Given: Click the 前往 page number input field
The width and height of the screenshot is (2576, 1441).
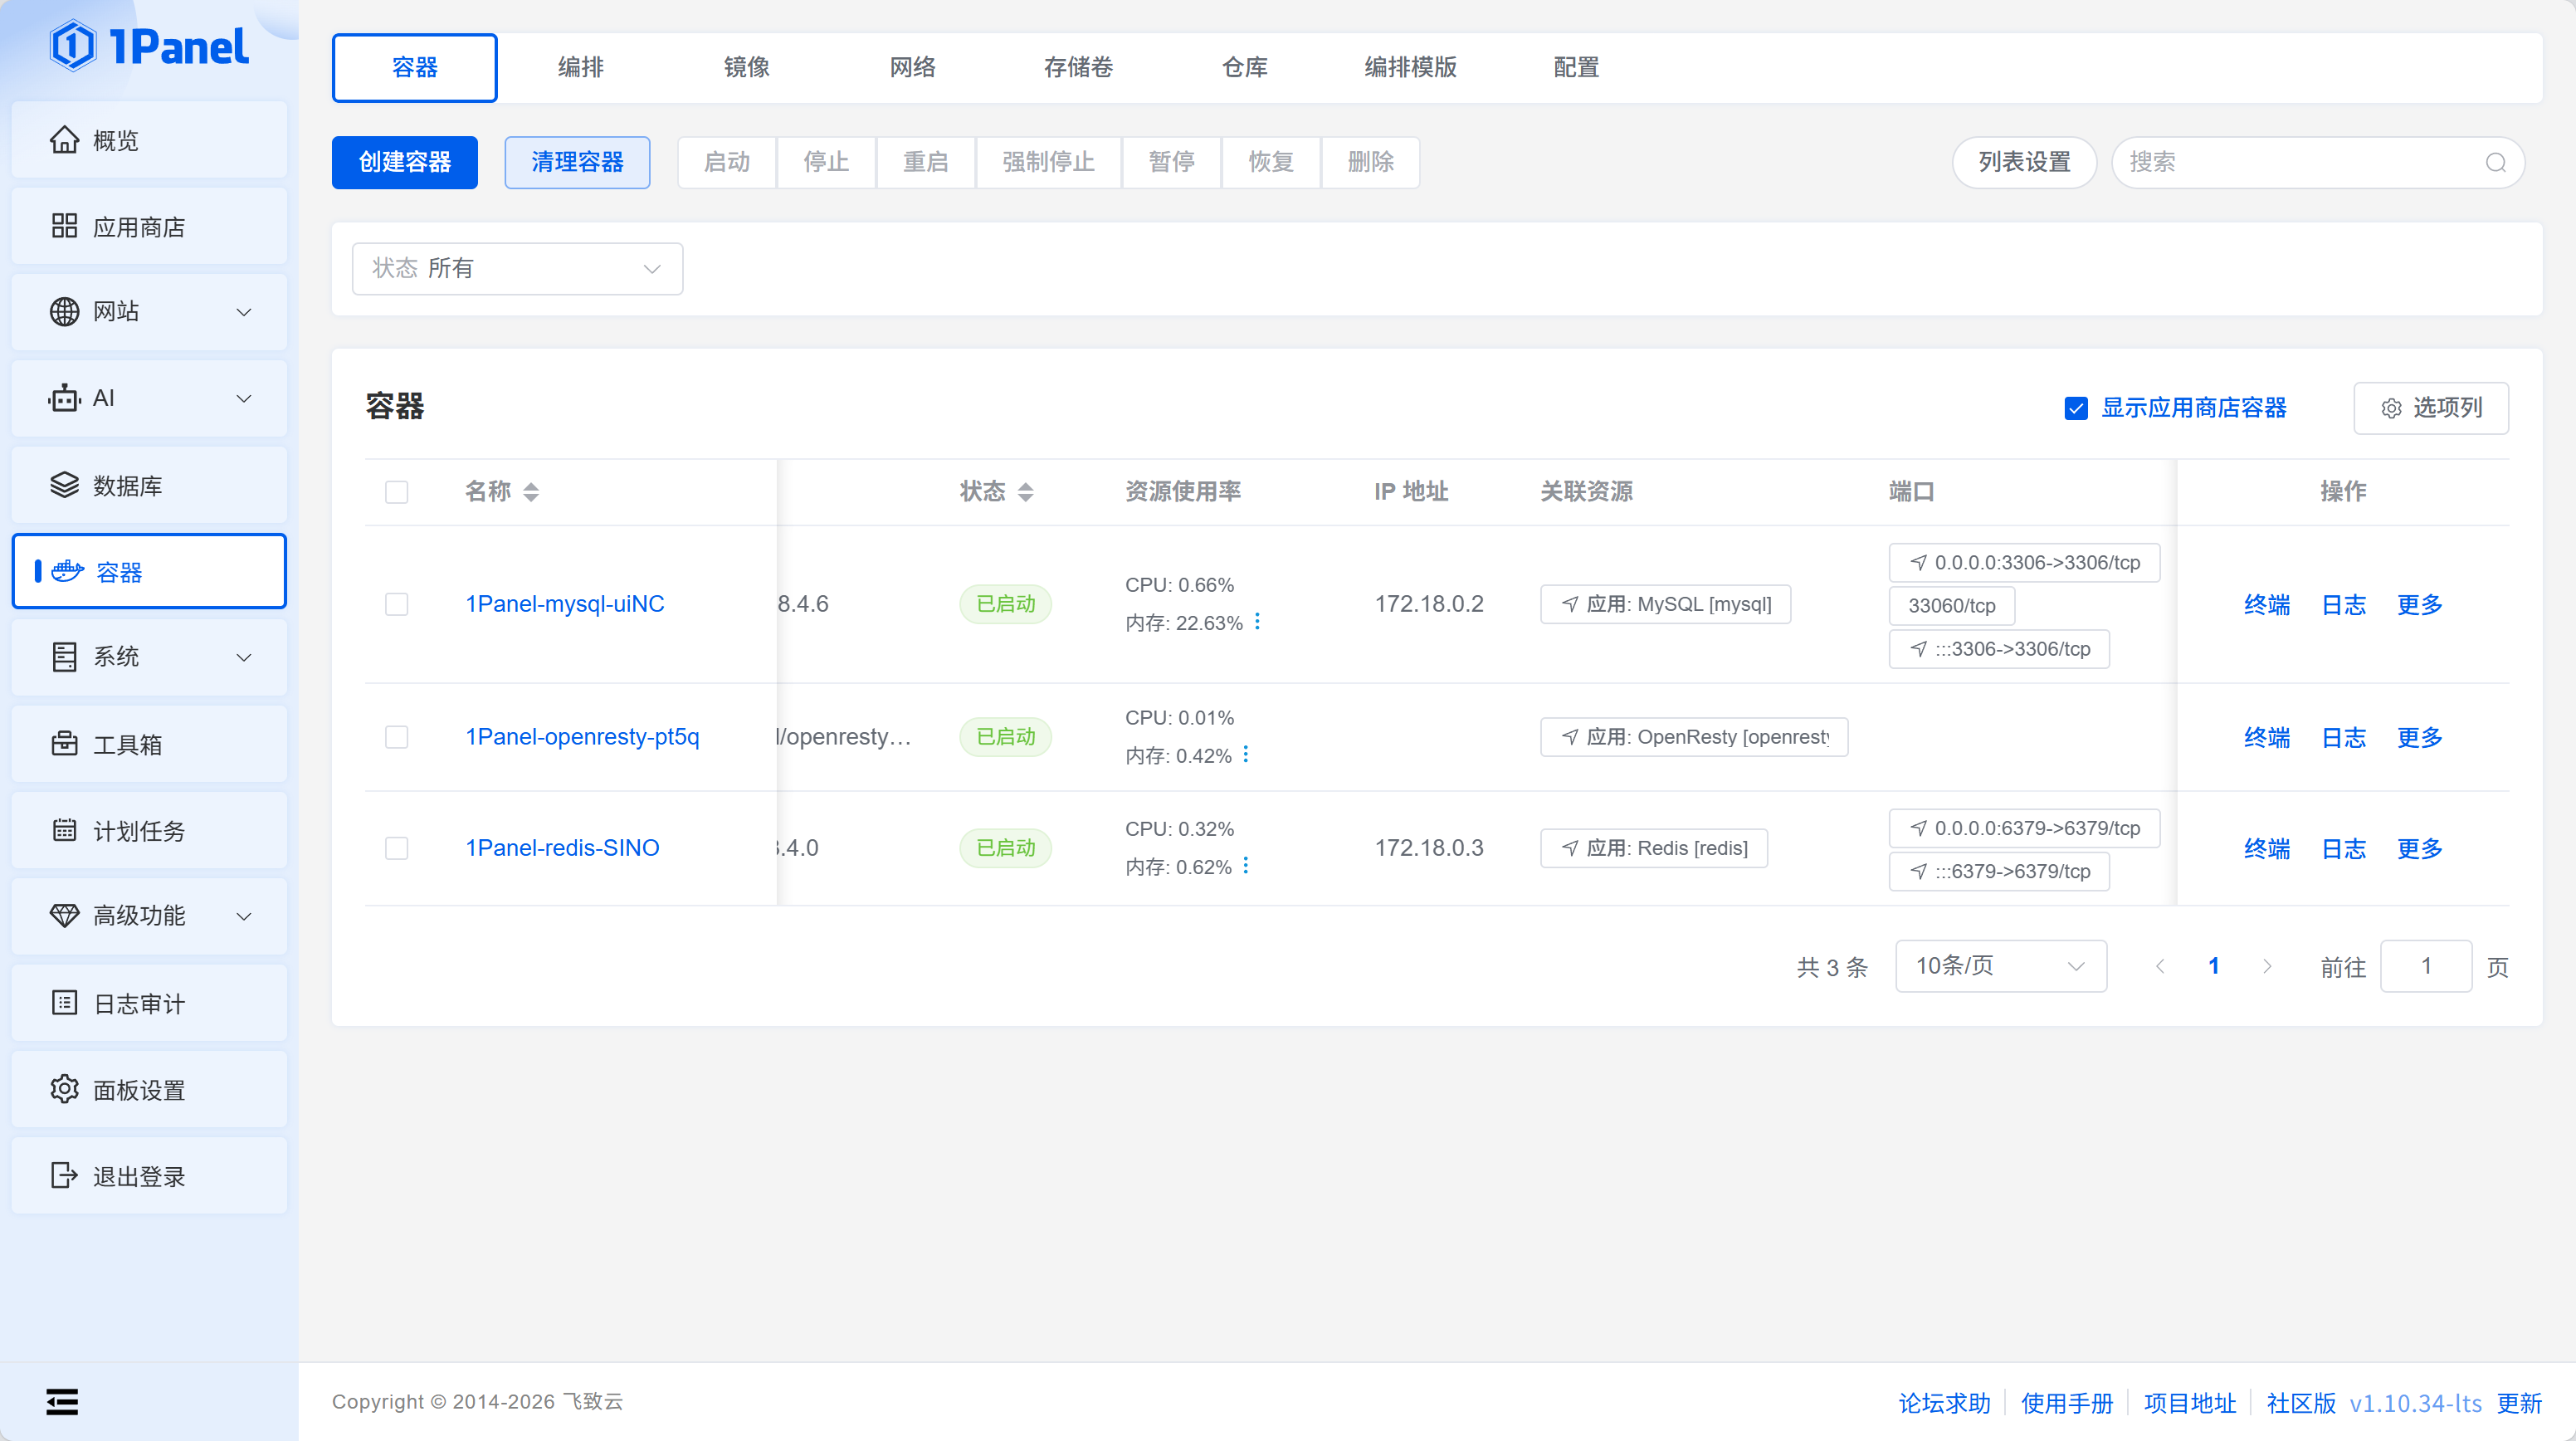Looking at the screenshot, I should (x=2425, y=966).
